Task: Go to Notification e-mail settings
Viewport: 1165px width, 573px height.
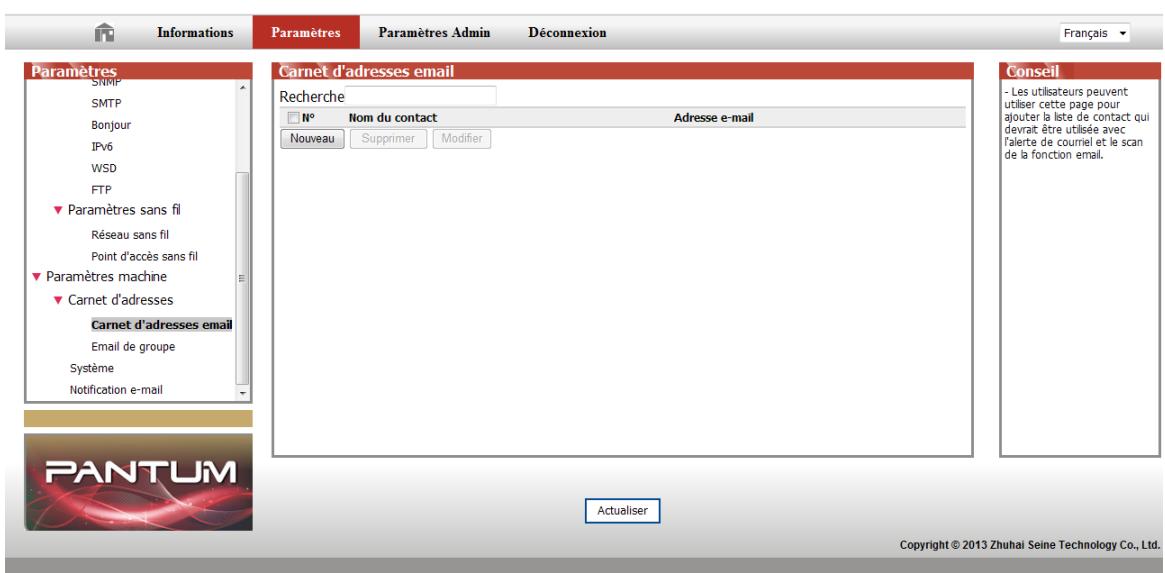Action: coord(115,389)
